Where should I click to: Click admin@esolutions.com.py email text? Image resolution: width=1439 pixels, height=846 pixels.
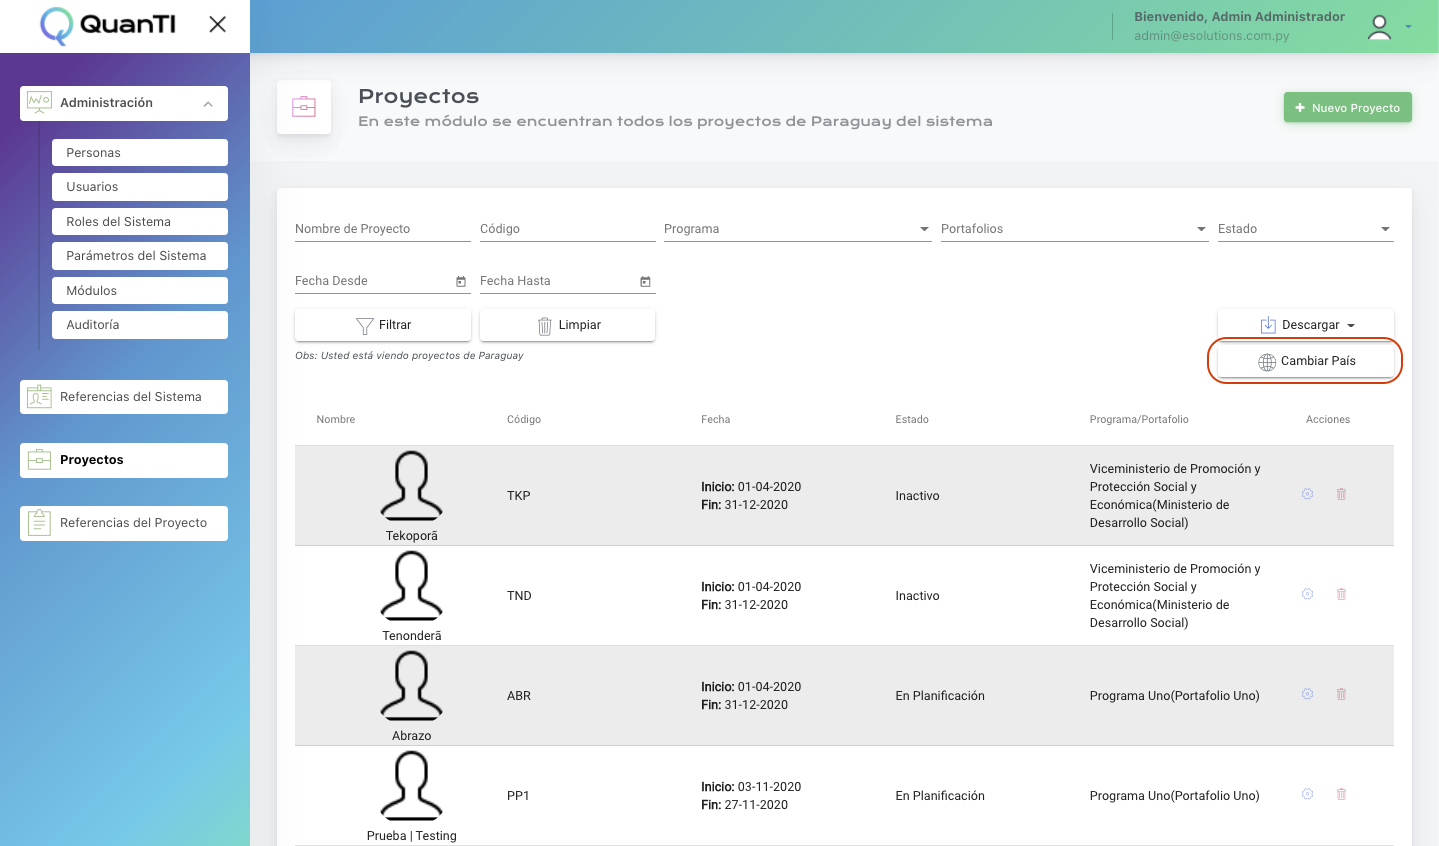click(1211, 36)
